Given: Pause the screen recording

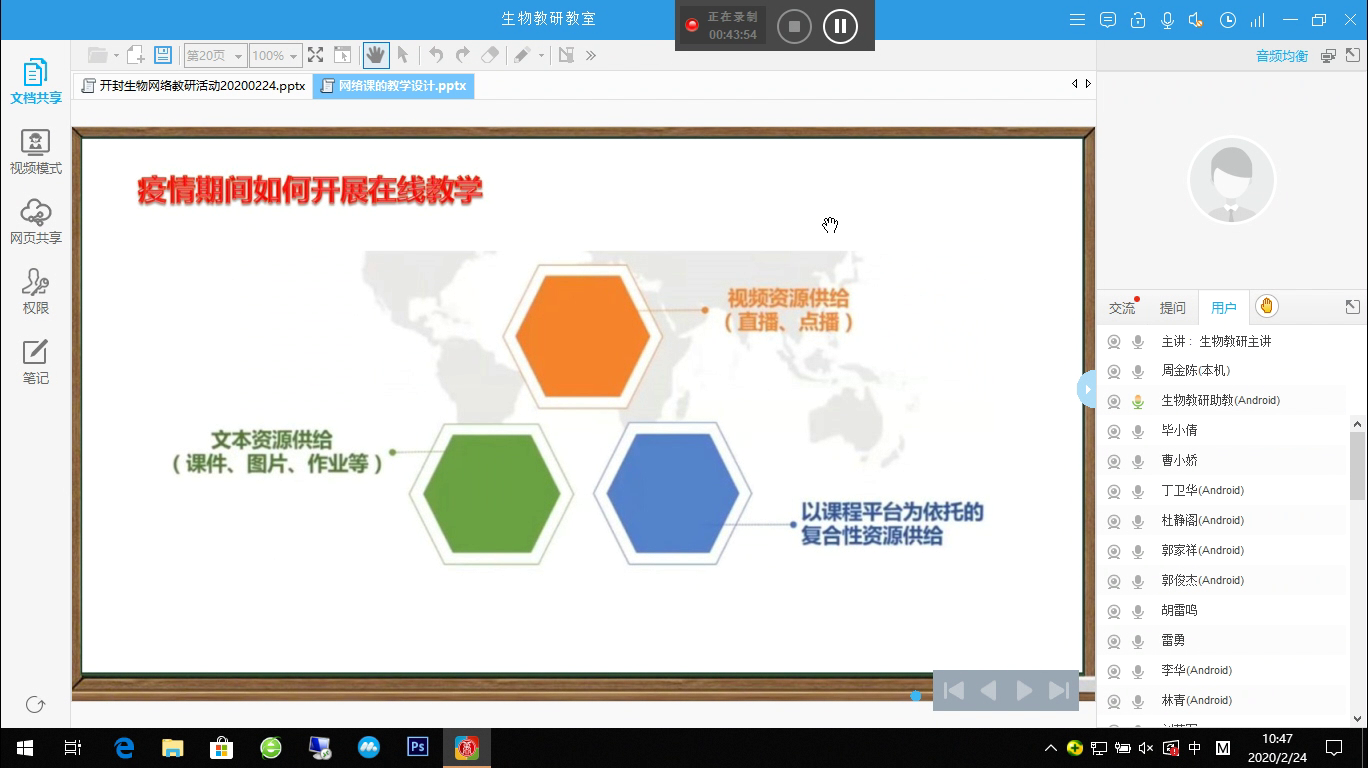Looking at the screenshot, I should [840, 26].
